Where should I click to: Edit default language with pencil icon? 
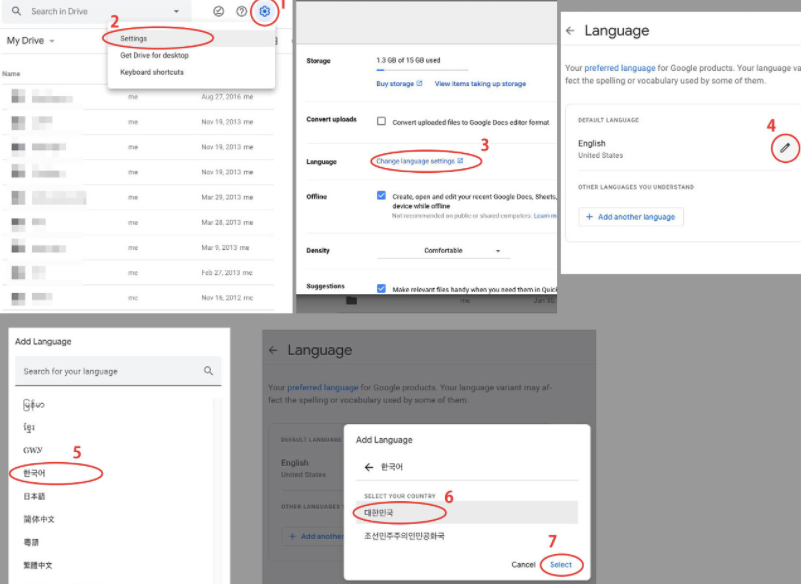[785, 148]
